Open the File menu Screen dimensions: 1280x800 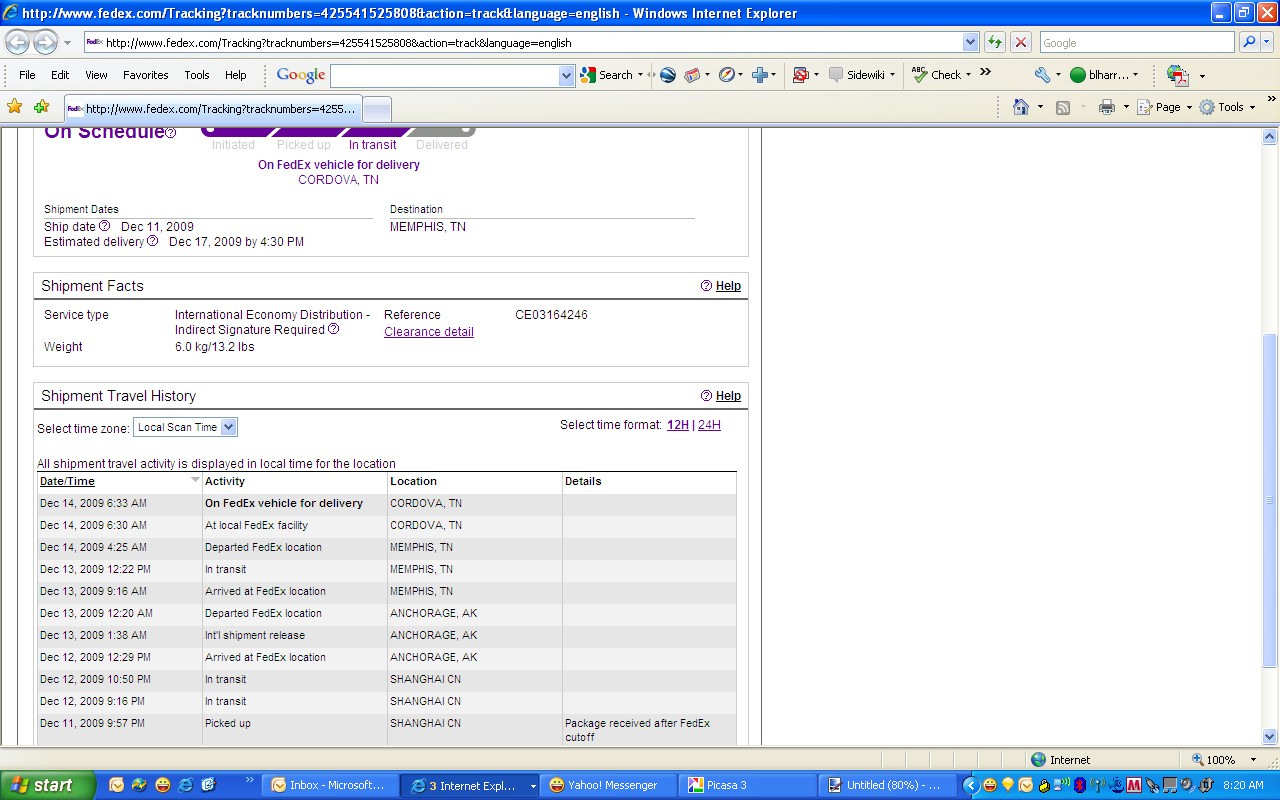(x=27, y=75)
